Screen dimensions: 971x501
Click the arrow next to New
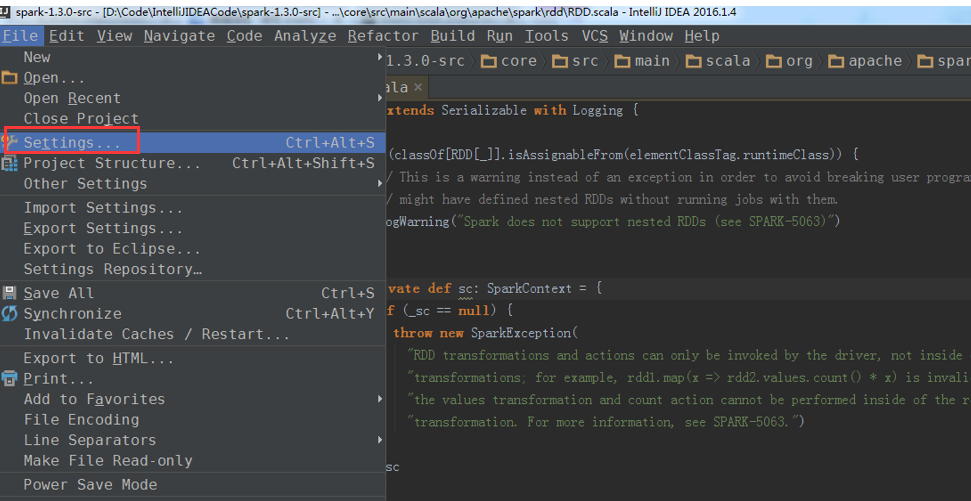click(379, 57)
